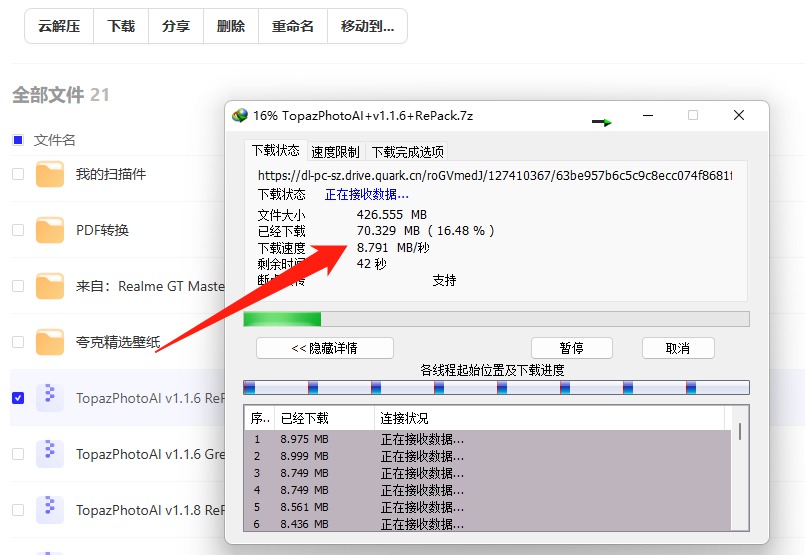Check the box for 来自：Realme GT folder
809x555 pixels.
(18, 286)
